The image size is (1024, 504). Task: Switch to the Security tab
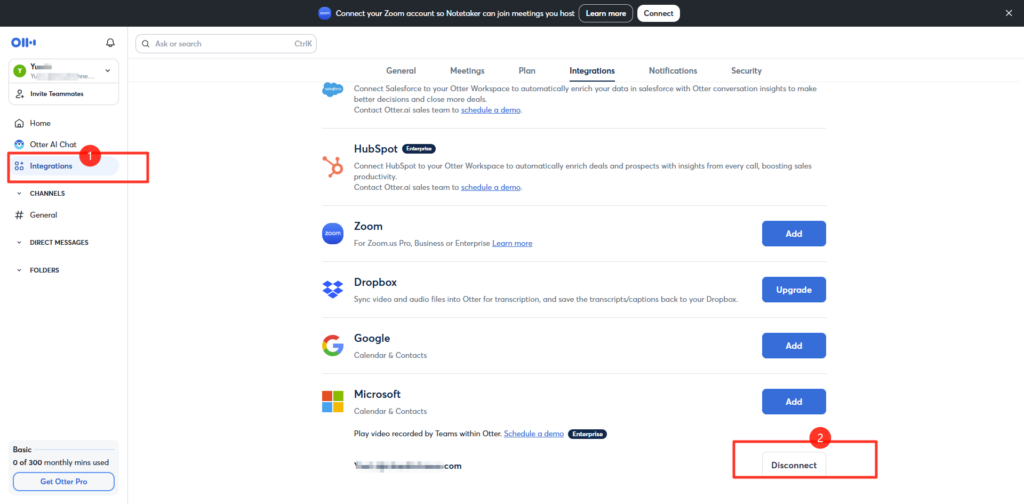(746, 71)
